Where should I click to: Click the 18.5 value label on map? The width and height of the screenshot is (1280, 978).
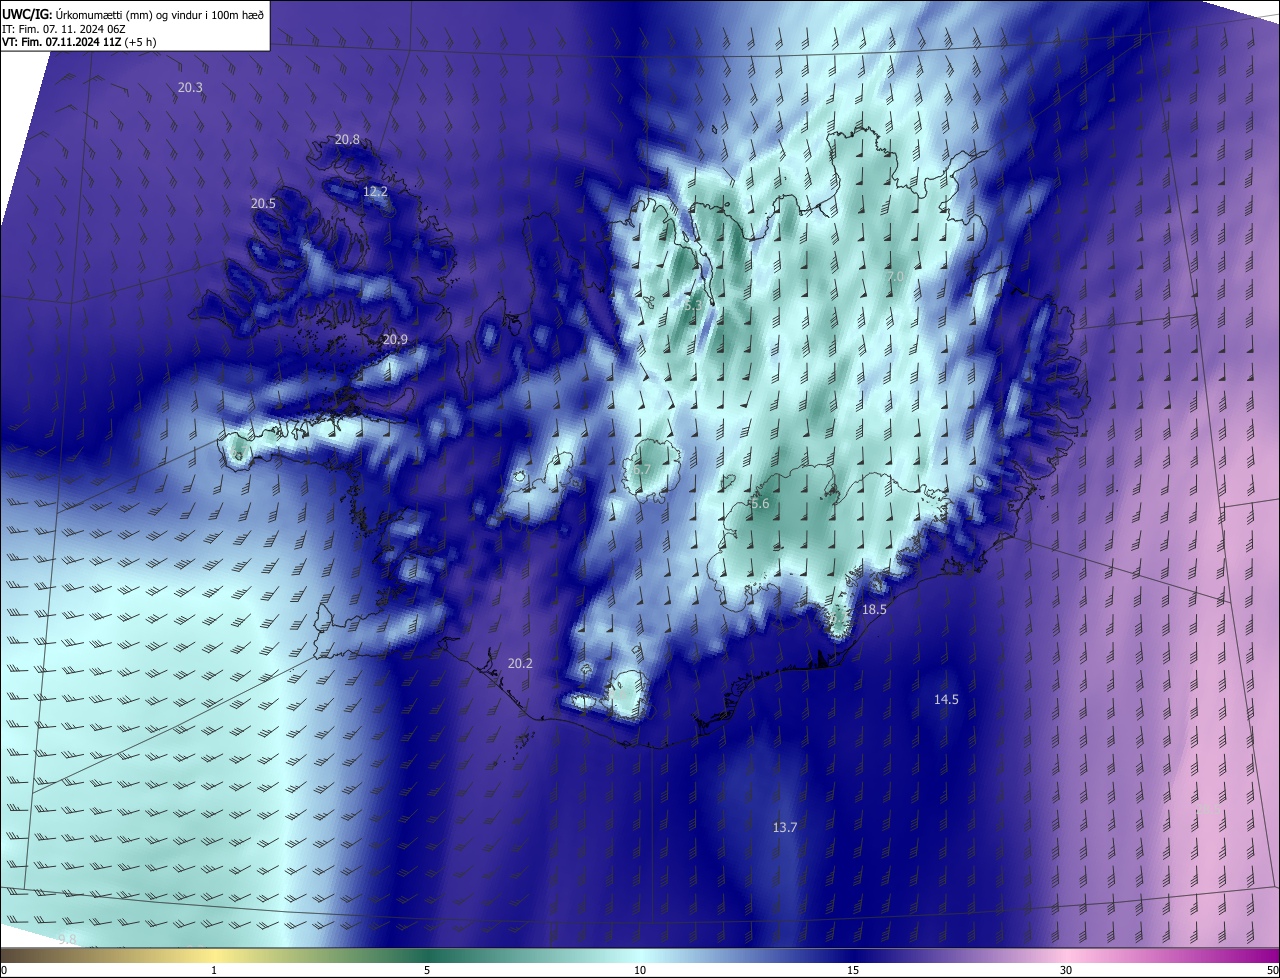pyautogui.click(x=874, y=609)
